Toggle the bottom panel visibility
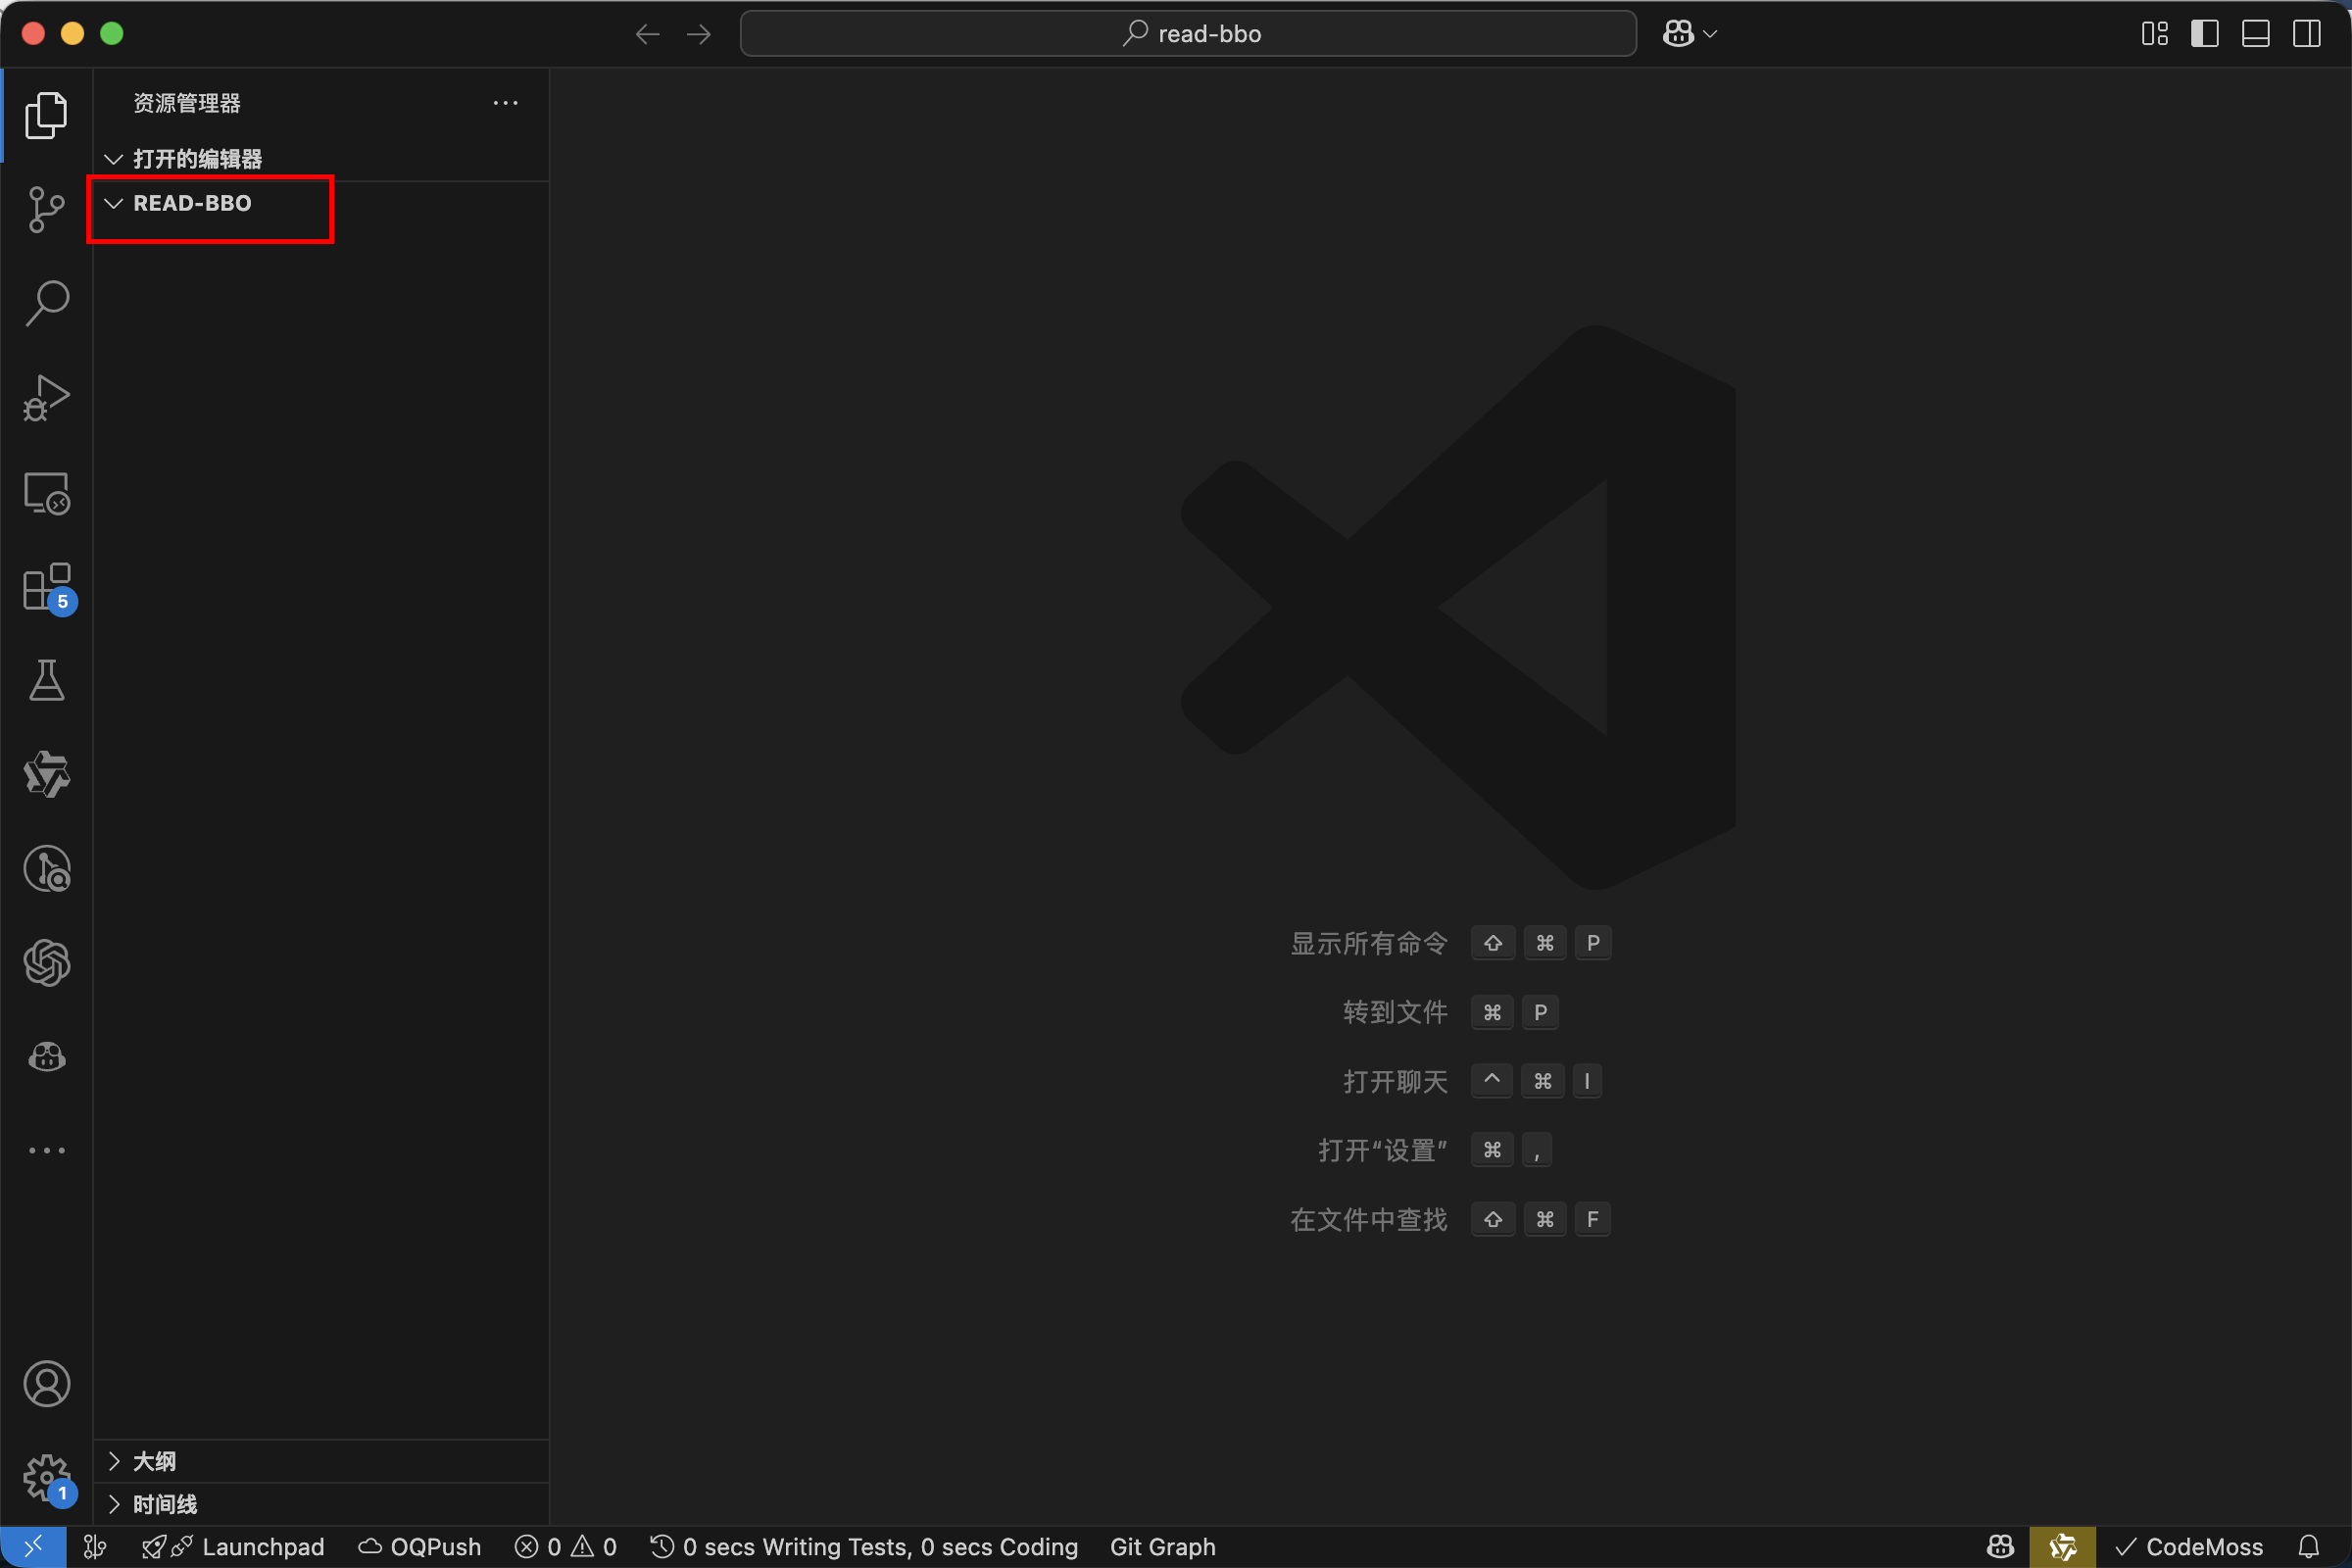Viewport: 2352px width, 1568px height. pyautogui.click(x=2255, y=34)
